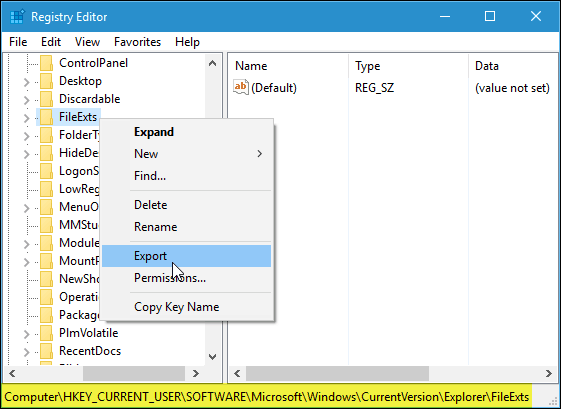Select the RecentDocs folder icon
This screenshot has height=409, width=561.
pos(47,351)
